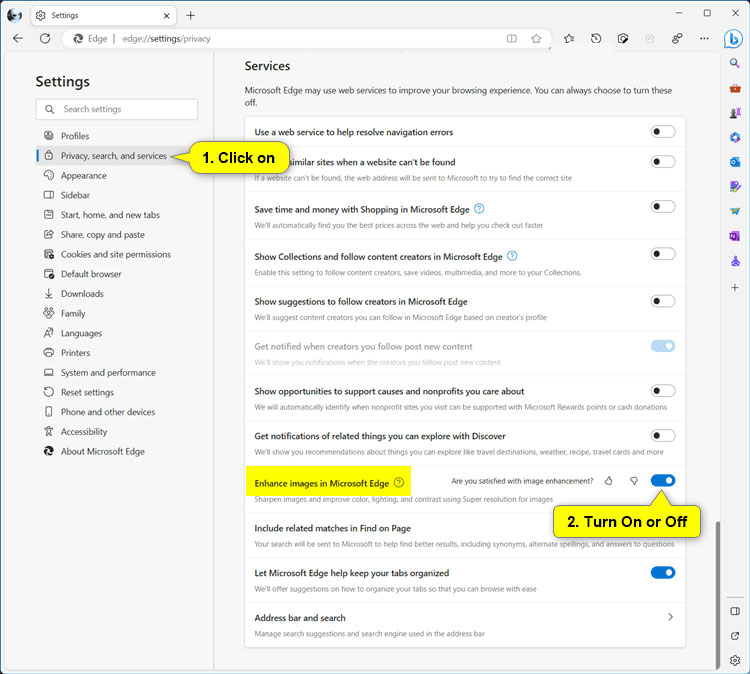Open sidebar OneNote icon
This screenshot has height=674, width=750.
tap(735, 236)
